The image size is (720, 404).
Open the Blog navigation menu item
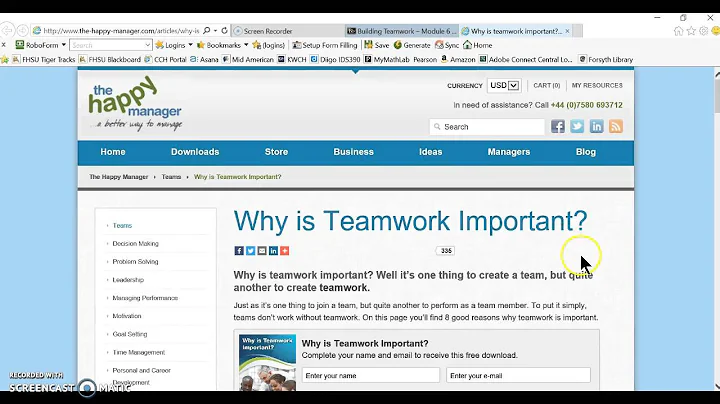coord(586,152)
